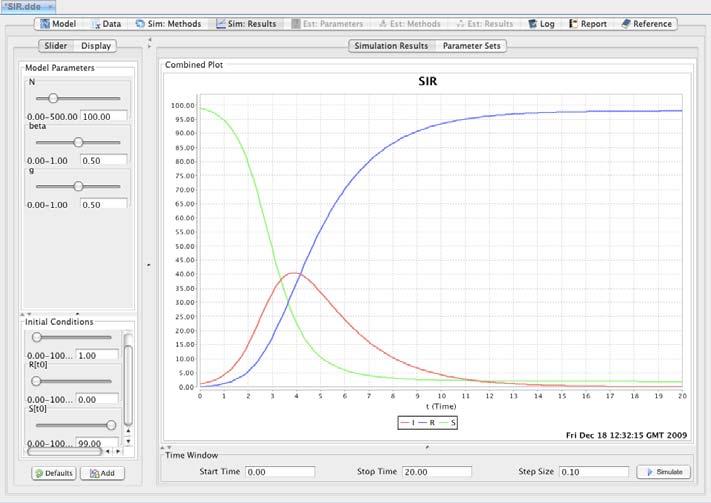Image resolution: width=711 pixels, height=503 pixels.
Task: Click the SIR plot title
Action: (428, 81)
